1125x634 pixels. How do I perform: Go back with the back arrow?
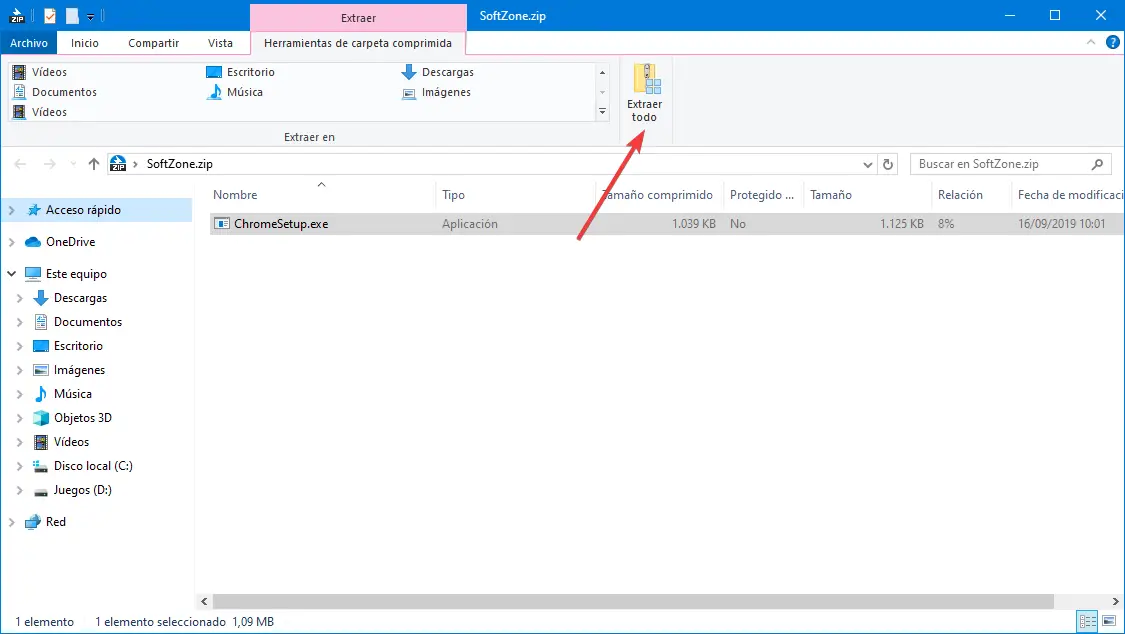click(x=20, y=164)
